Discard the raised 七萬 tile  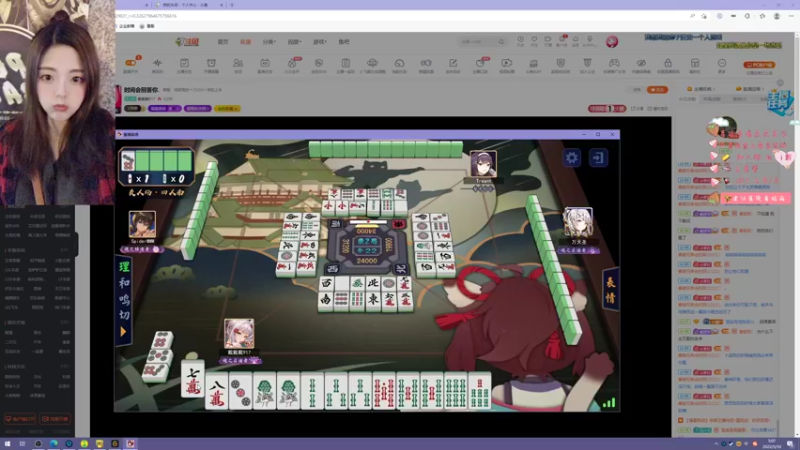pos(193,379)
